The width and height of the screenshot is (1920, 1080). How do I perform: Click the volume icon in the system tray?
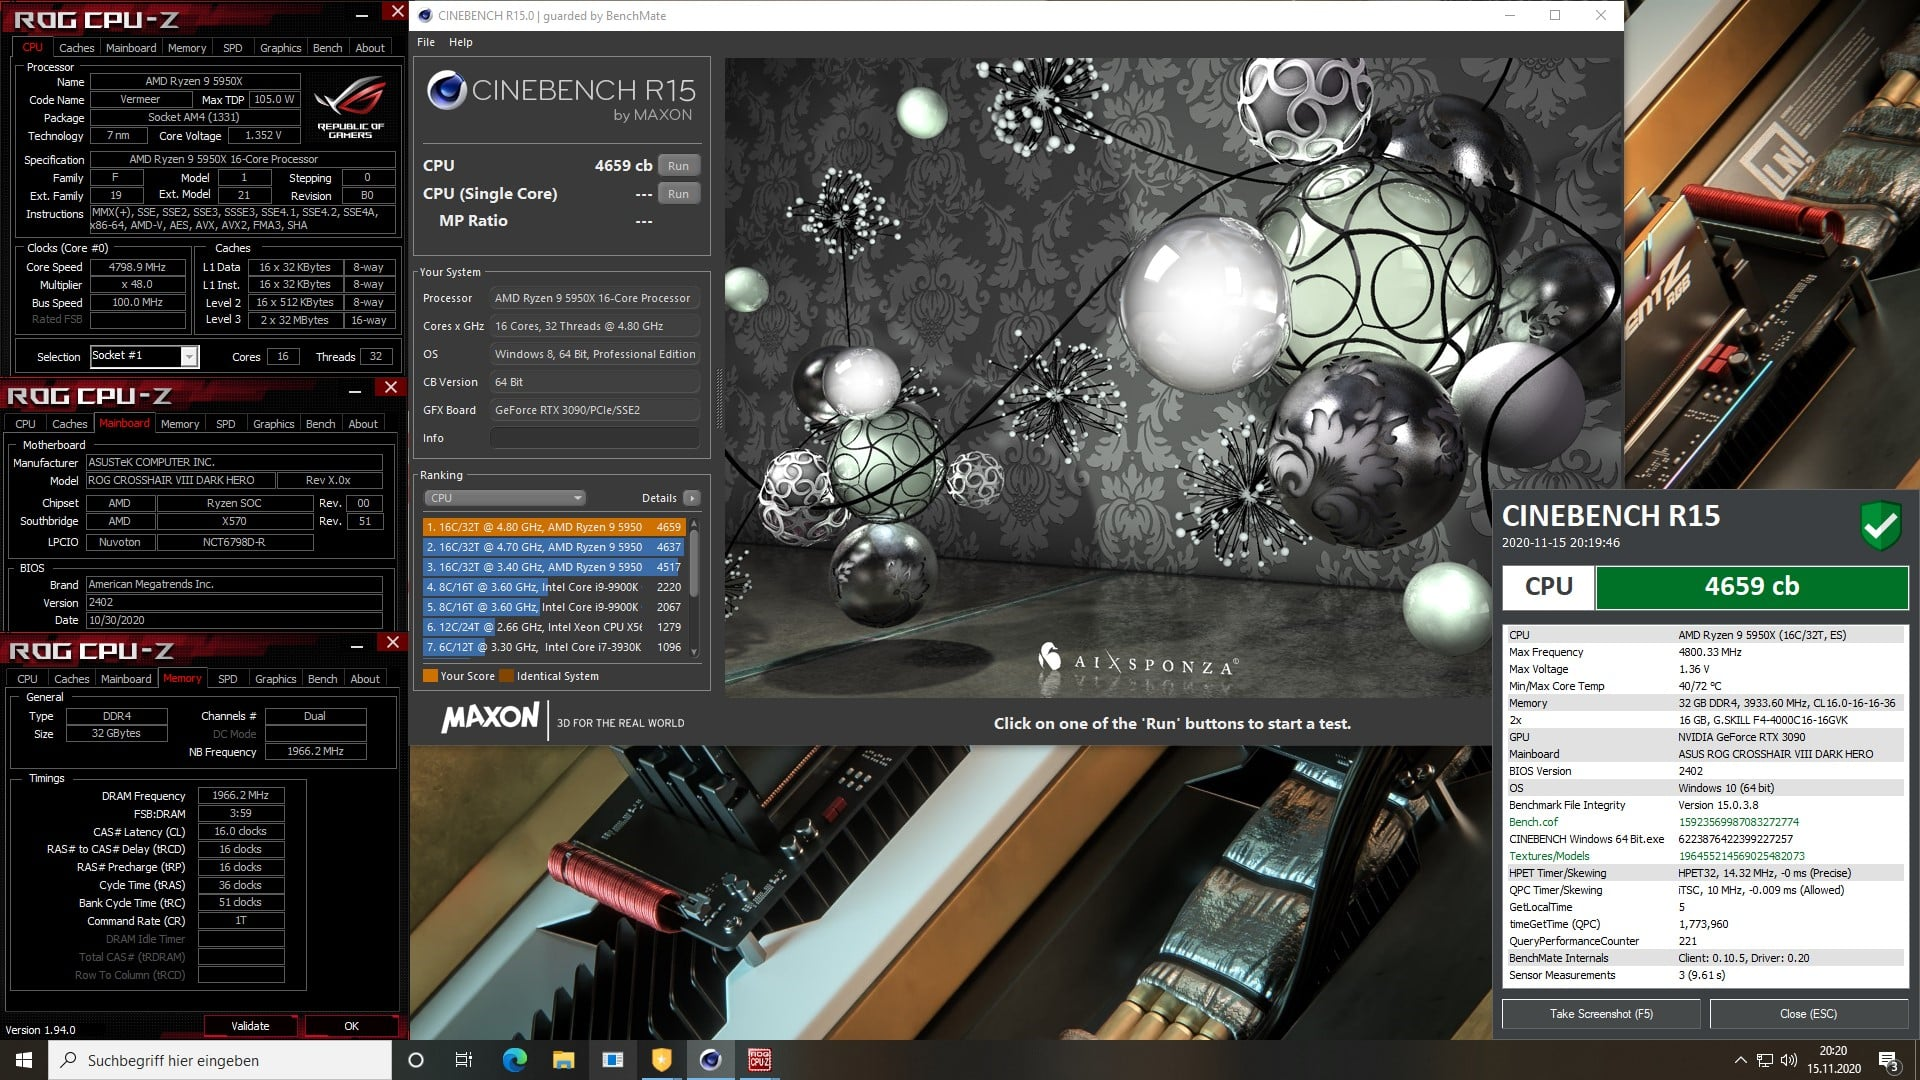tap(1789, 1060)
